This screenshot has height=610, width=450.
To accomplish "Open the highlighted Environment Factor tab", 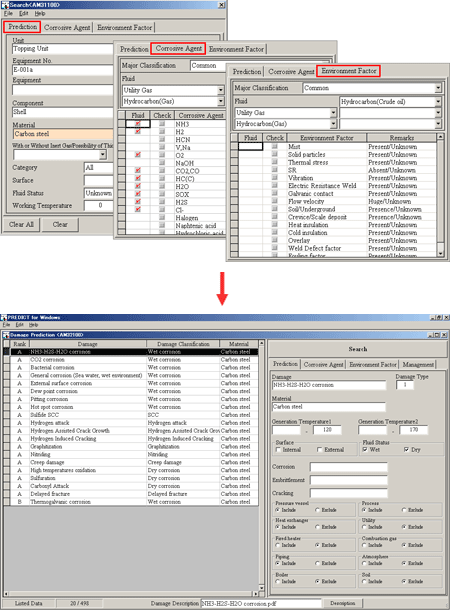I will pos(348,71).
